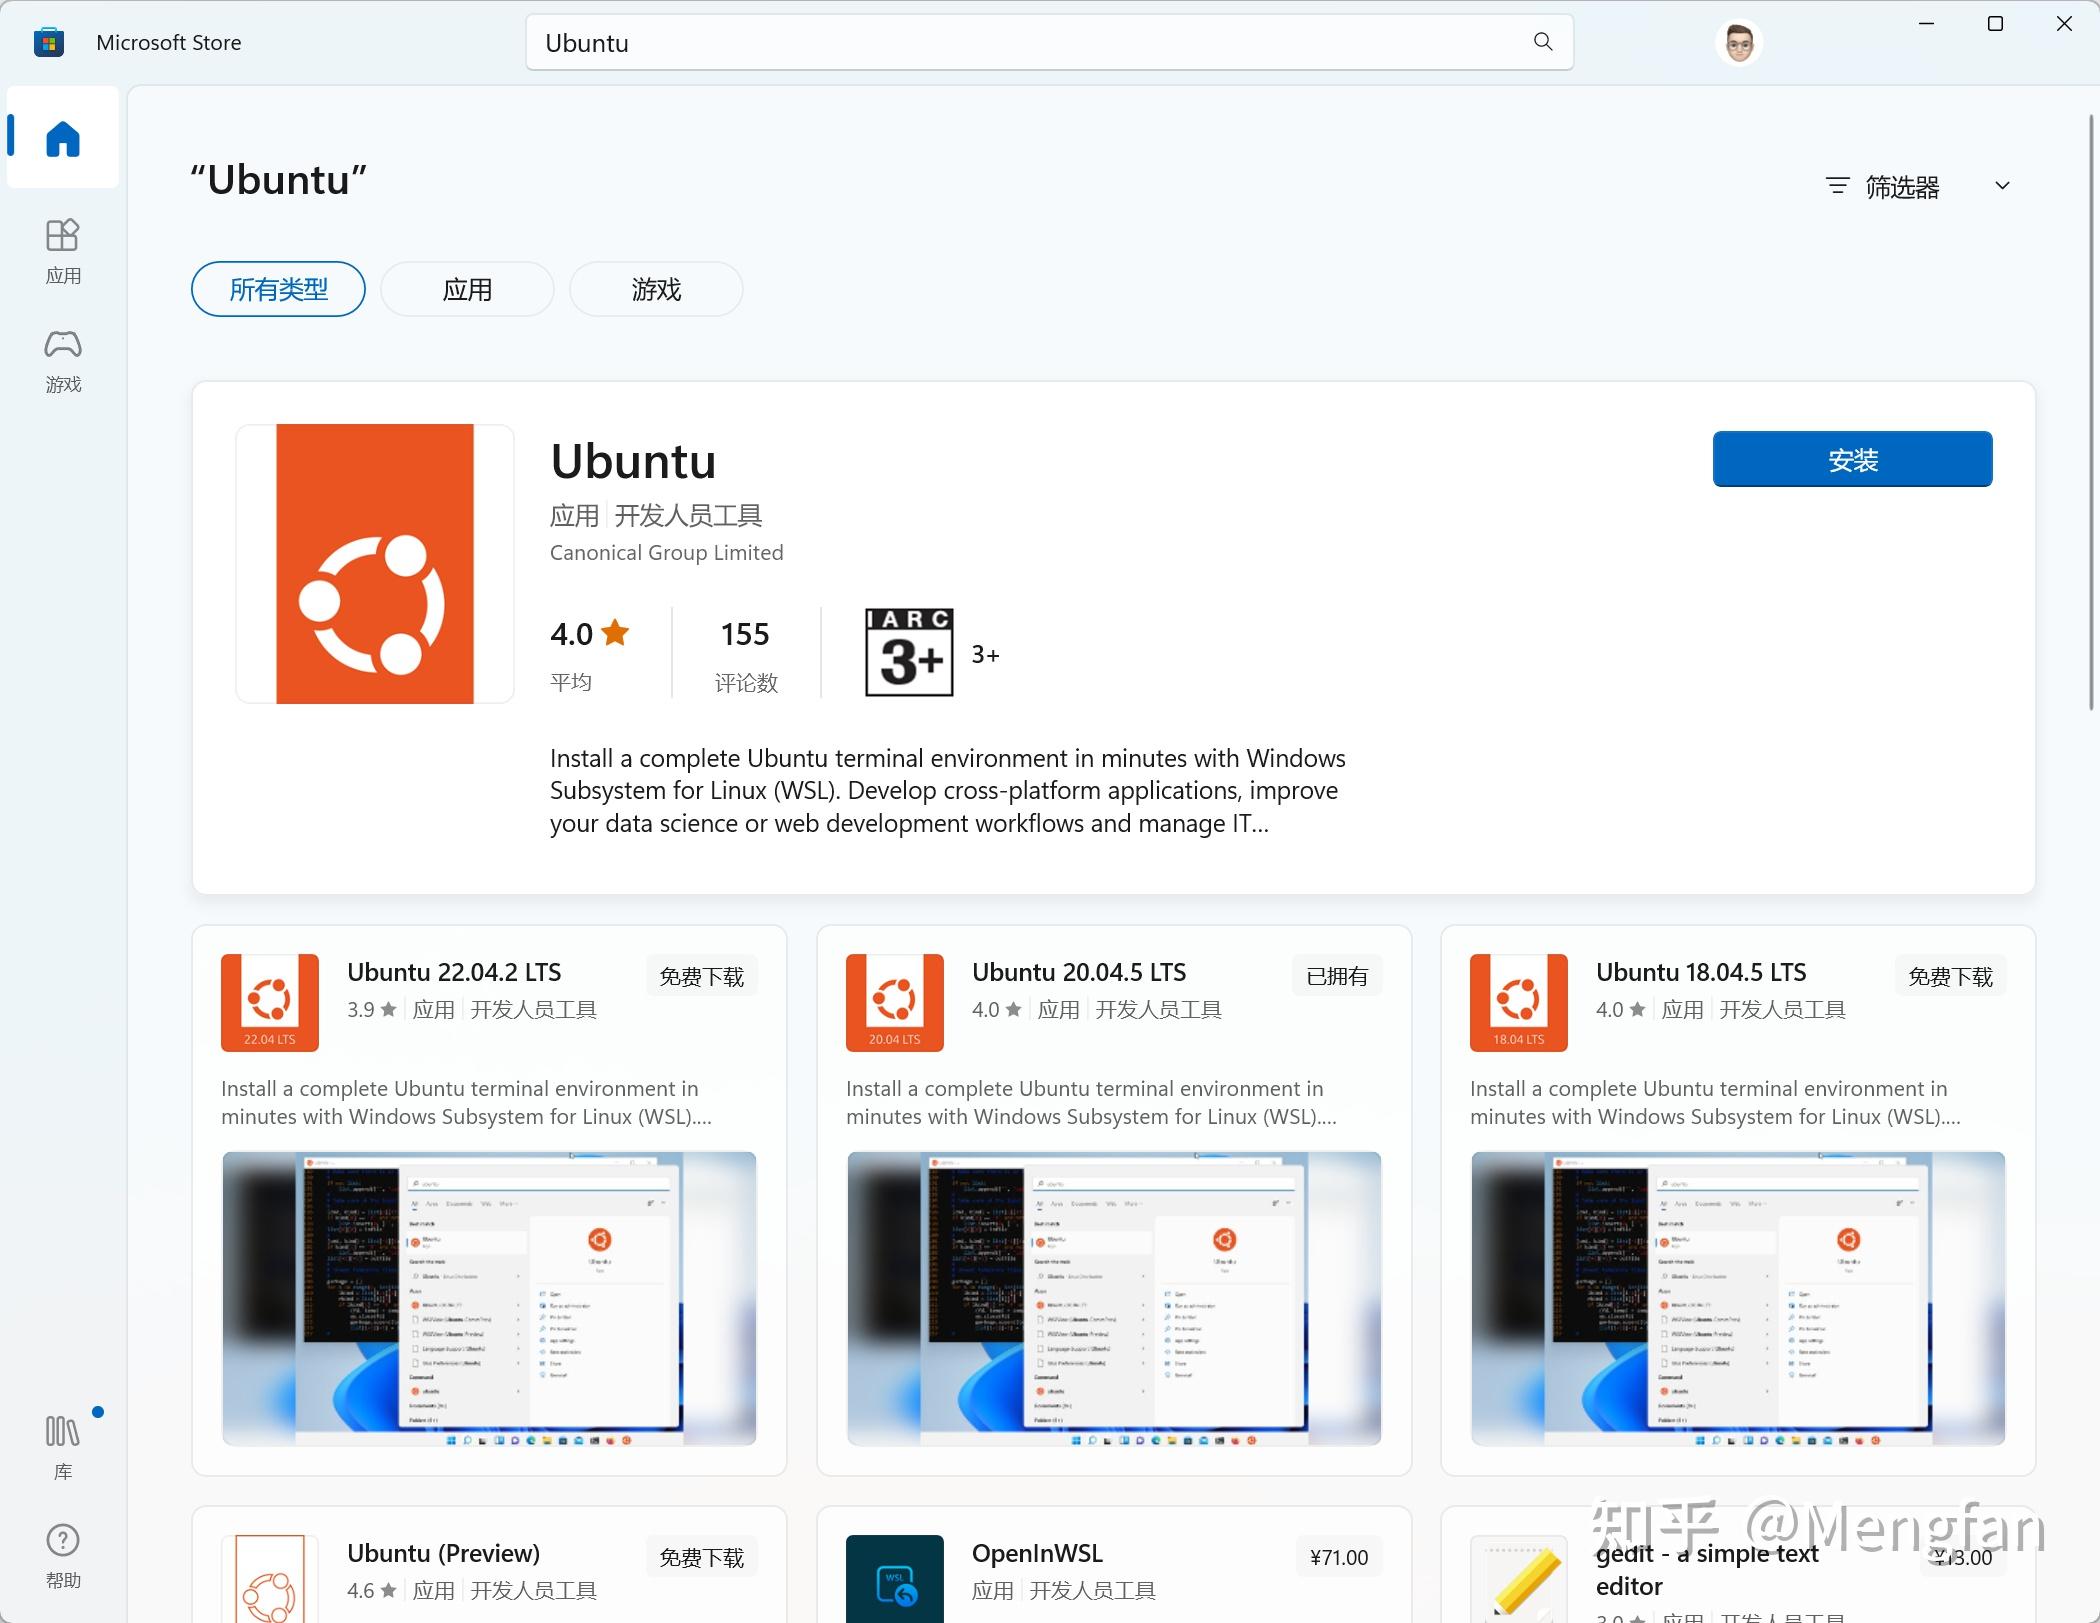
Task: Open Ubuntu 18.04.5 LTS screenshot thumbnail
Action: tap(1738, 1298)
